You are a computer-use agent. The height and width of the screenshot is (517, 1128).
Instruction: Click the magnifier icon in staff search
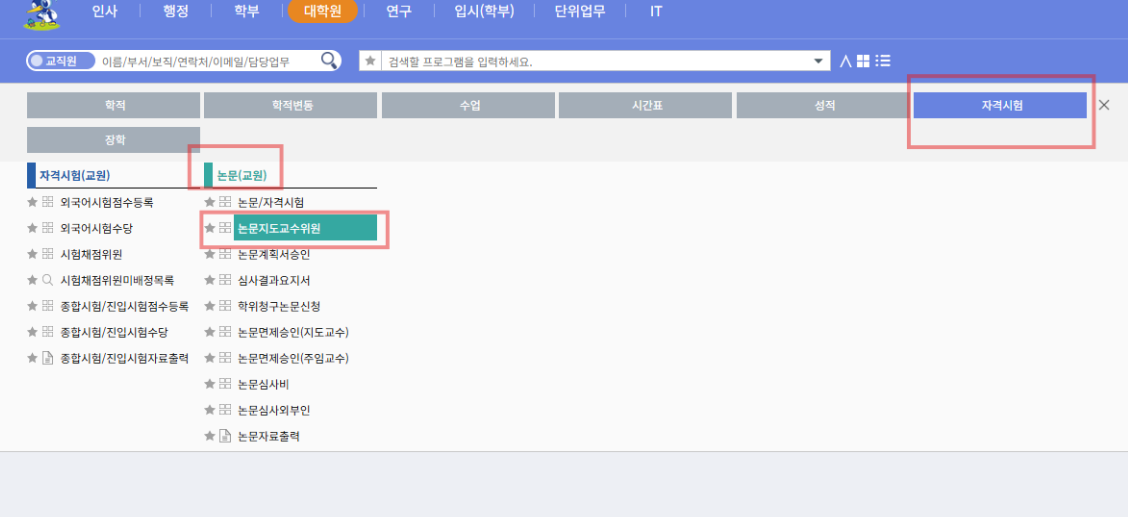330,61
